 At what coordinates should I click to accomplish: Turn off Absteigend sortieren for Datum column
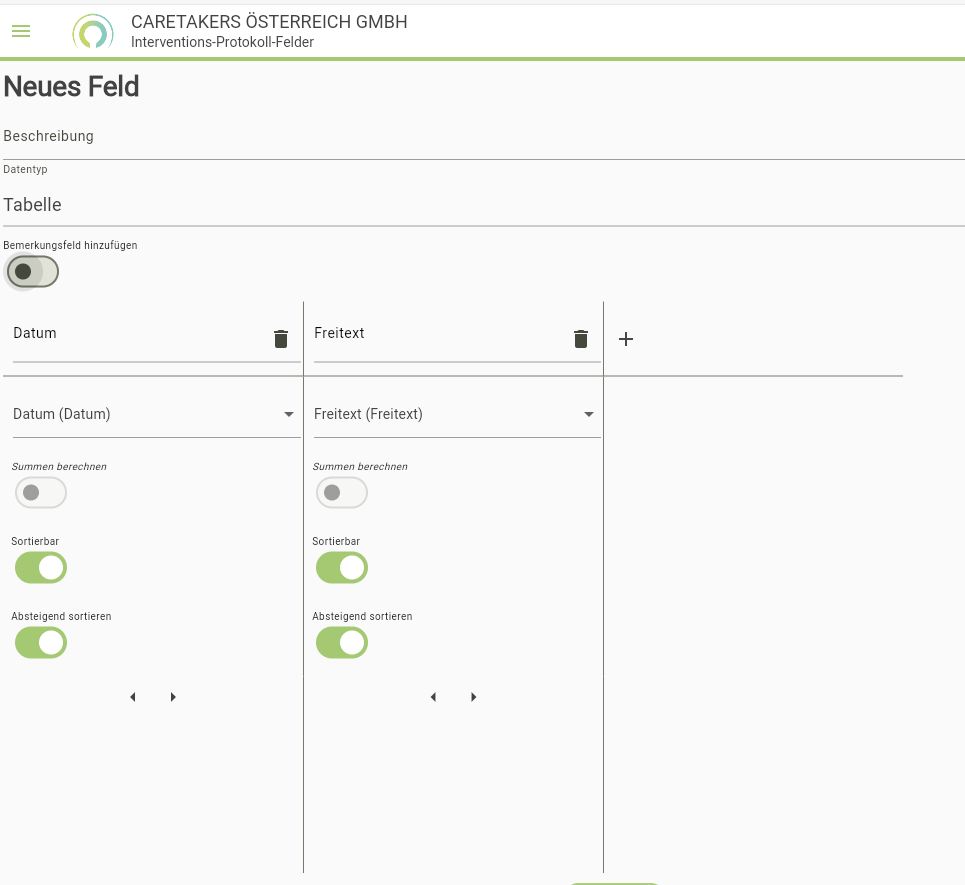click(41, 643)
